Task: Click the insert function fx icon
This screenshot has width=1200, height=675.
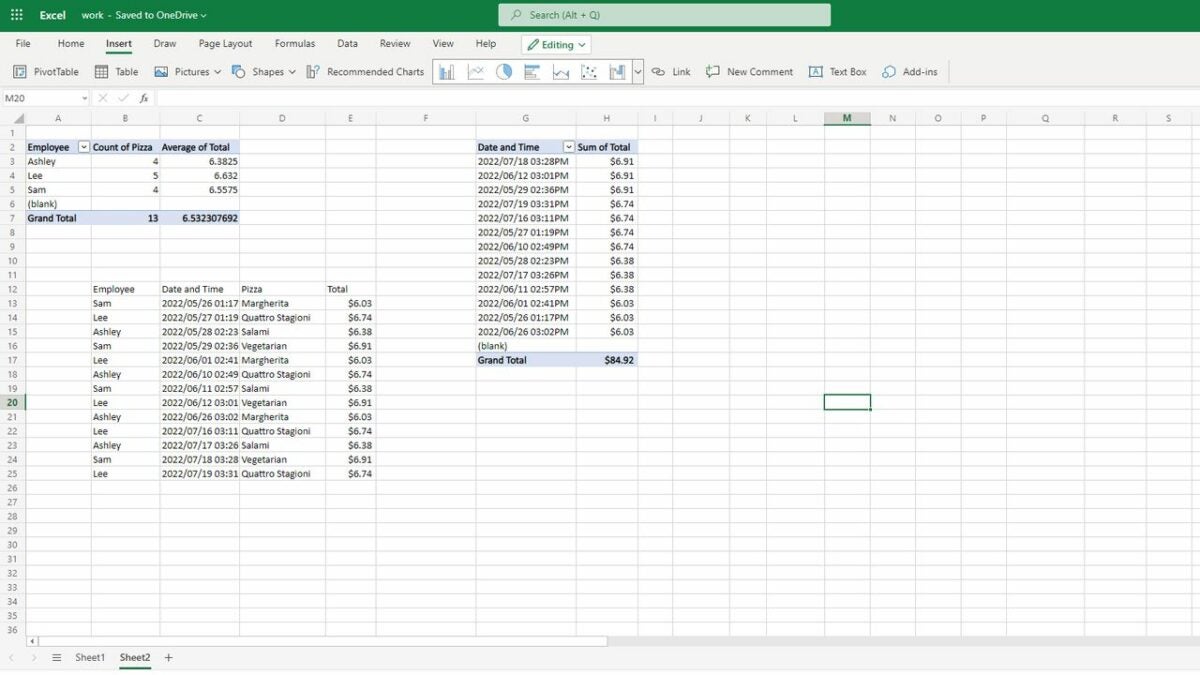Action: point(144,98)
